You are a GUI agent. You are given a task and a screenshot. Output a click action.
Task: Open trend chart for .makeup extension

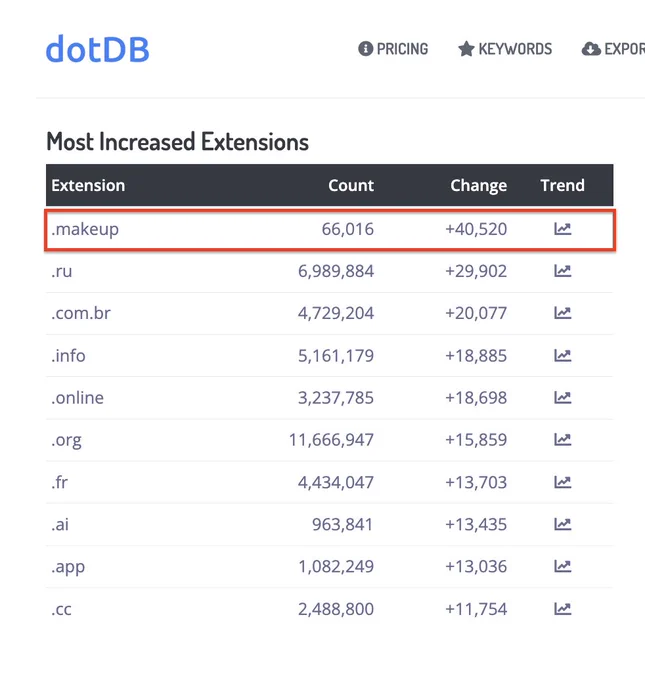(x=563, y=229)
